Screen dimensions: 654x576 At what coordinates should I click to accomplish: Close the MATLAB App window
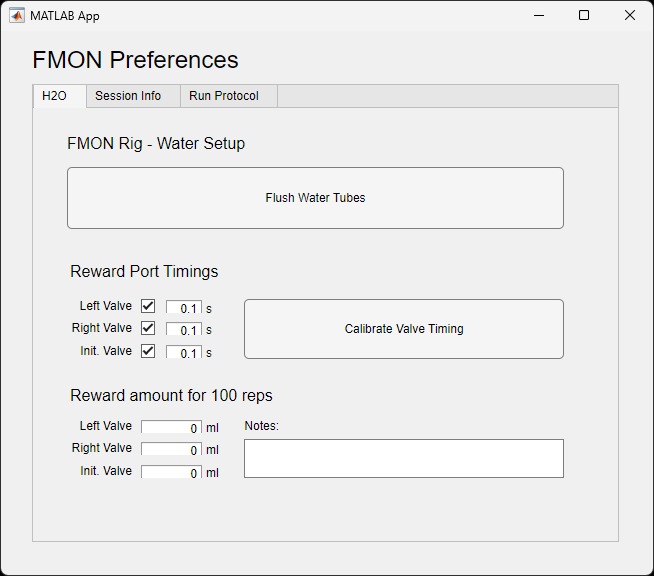[x=630, y=15]
